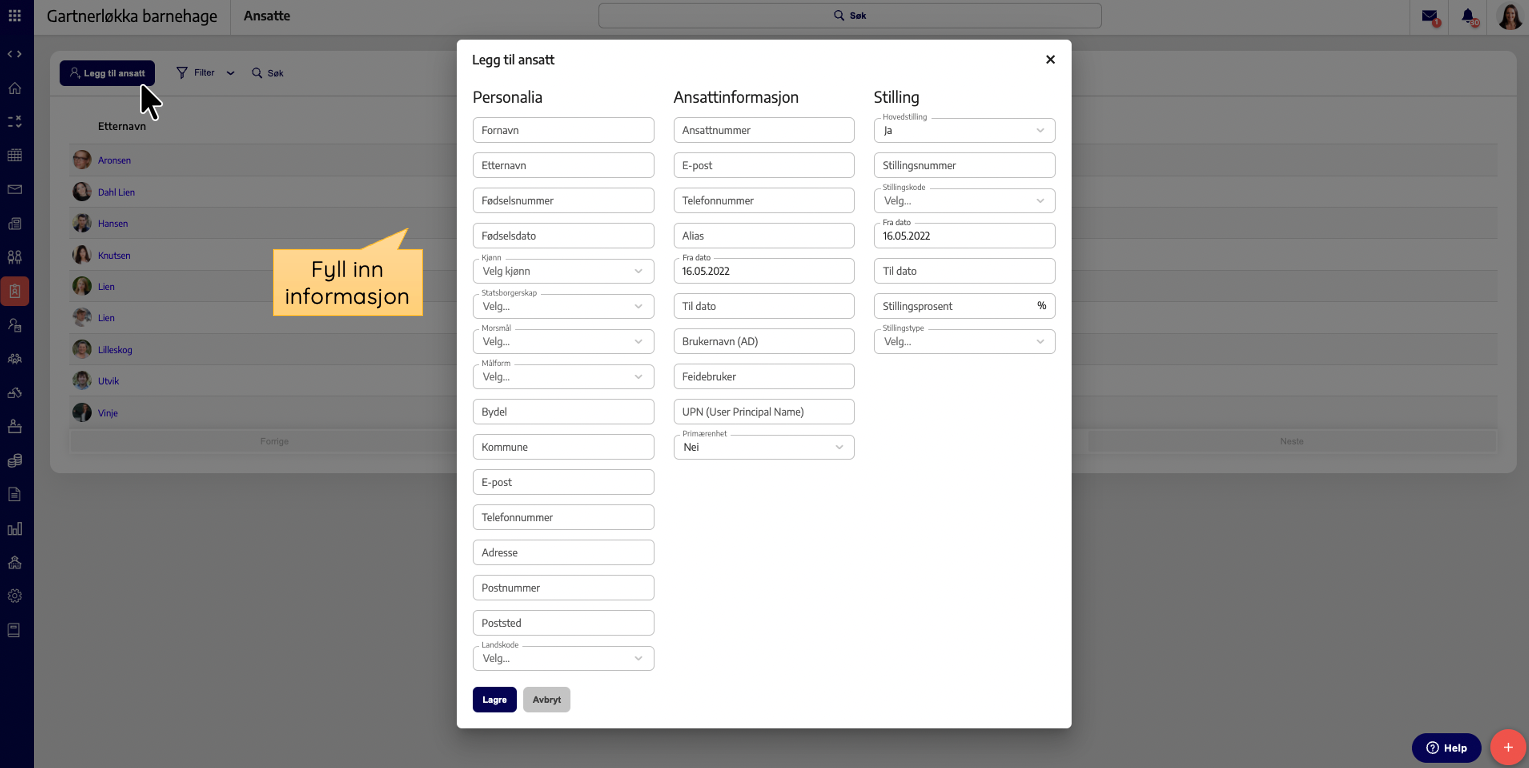1529x768 pixels.
Task: Click the Adresse input field
Action: pos(563,552)
